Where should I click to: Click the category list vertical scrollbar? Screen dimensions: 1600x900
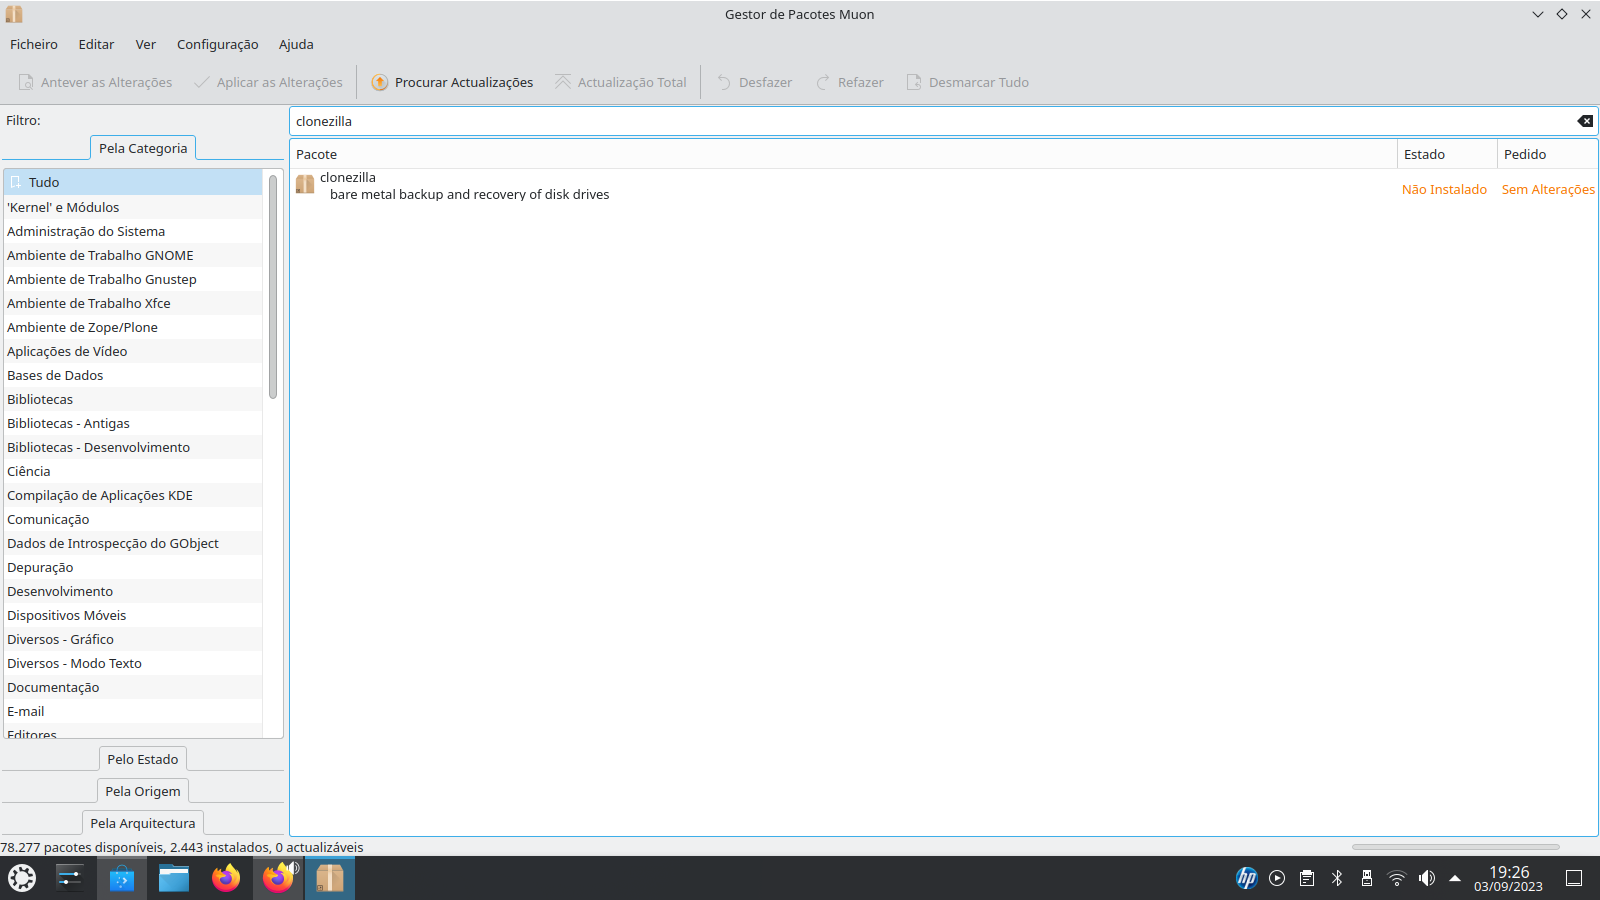point(273,286)
